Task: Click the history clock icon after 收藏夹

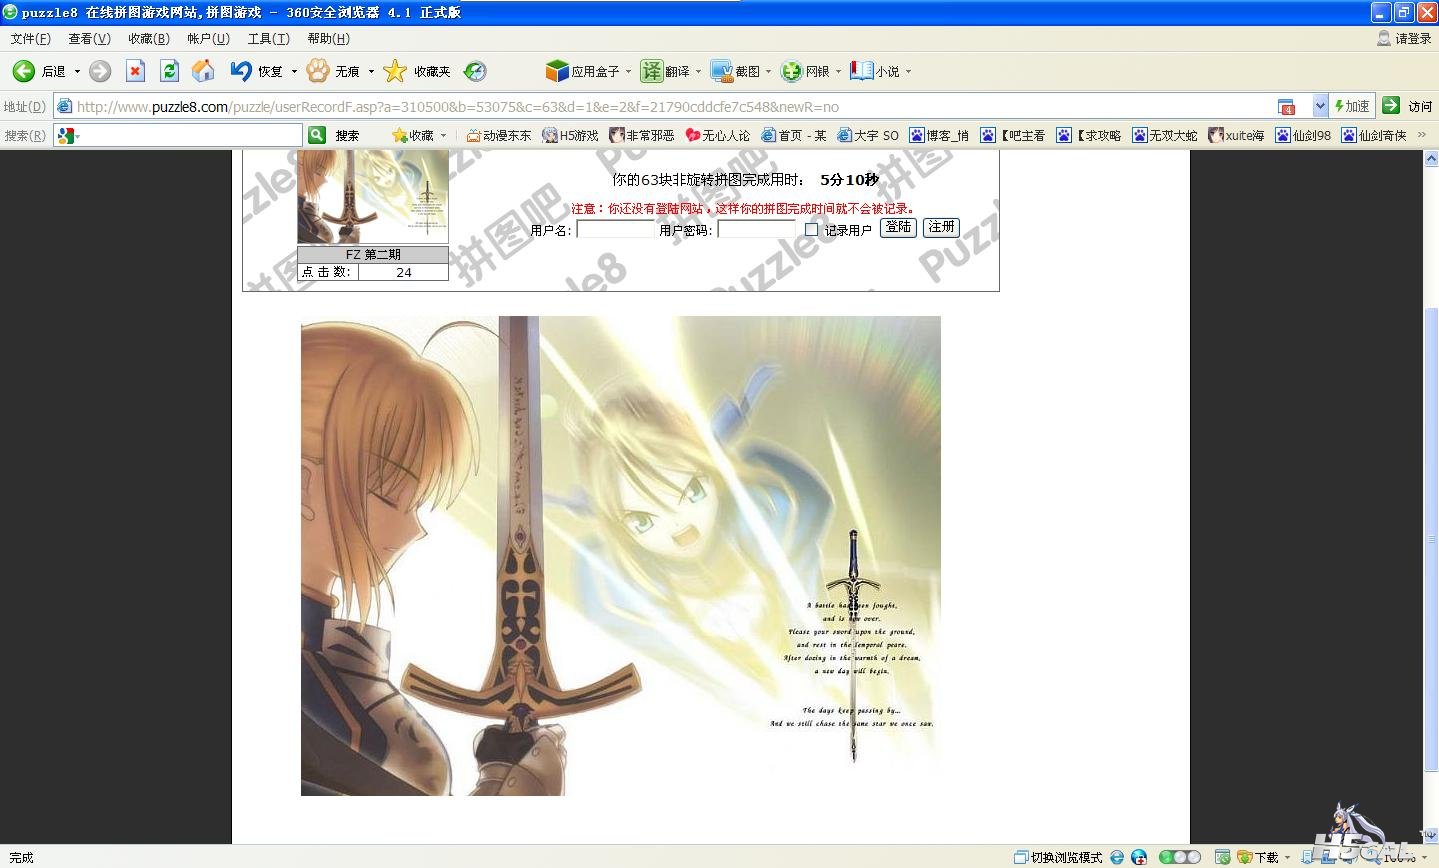Action: [x=476, y=71]
